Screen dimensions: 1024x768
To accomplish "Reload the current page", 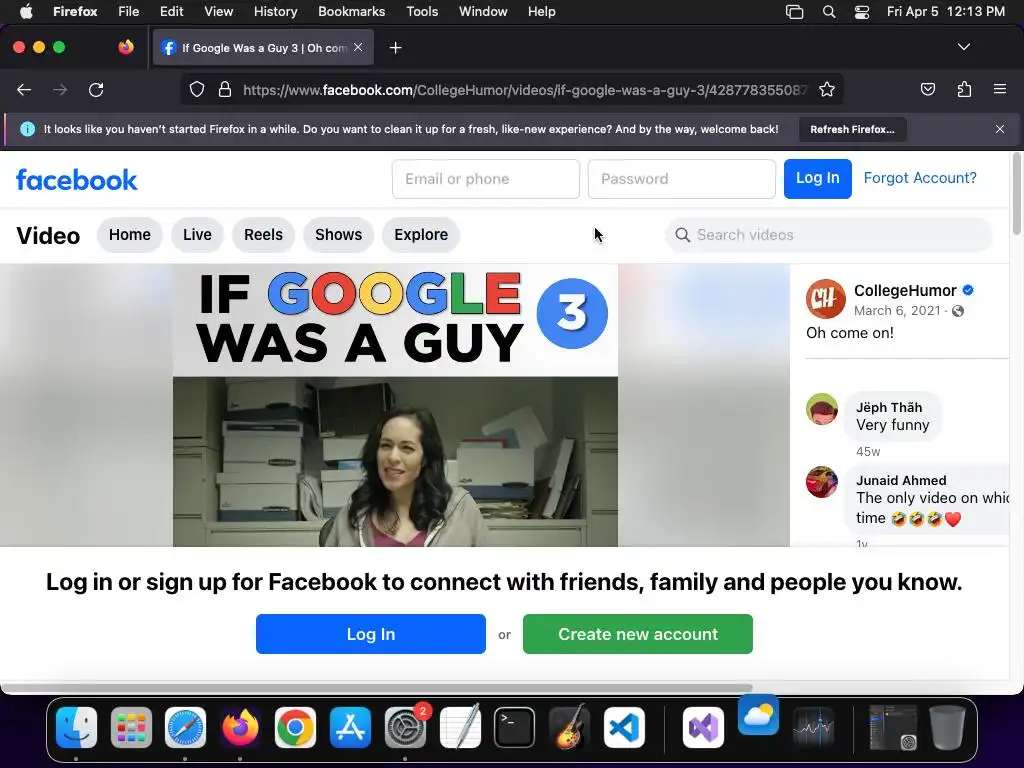I will pyautogui.click(x=96, y=89).
